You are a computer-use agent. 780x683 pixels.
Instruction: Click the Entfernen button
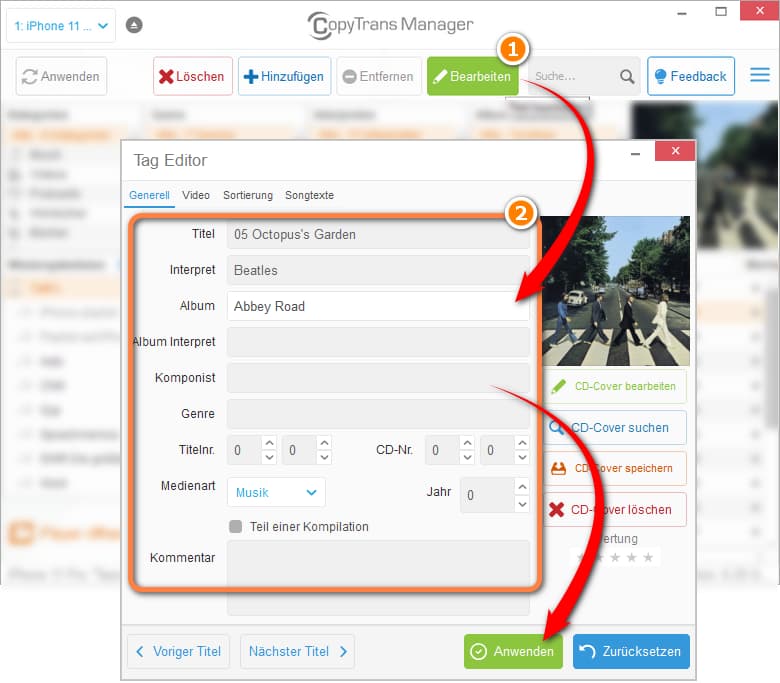[379, 76]
